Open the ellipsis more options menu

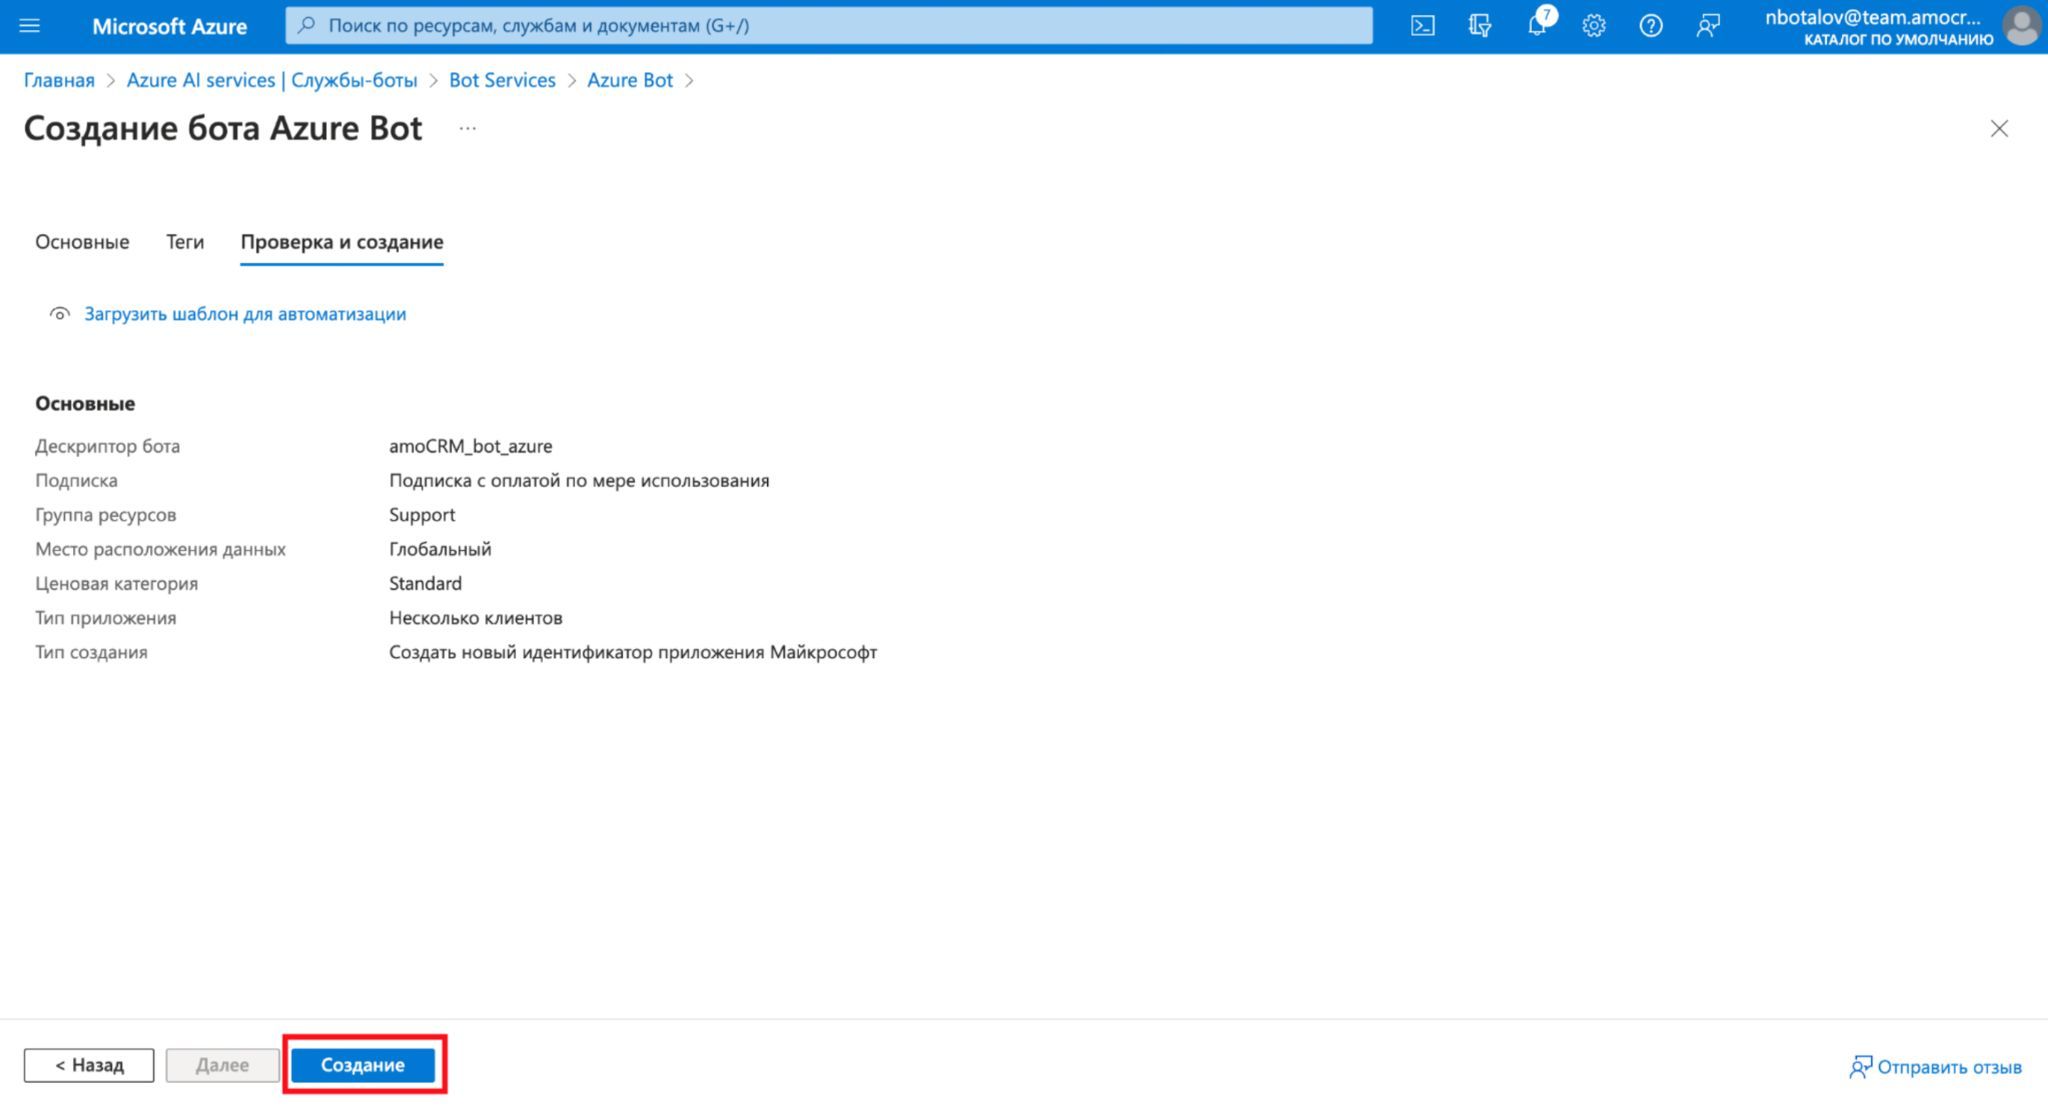point(468,128)
